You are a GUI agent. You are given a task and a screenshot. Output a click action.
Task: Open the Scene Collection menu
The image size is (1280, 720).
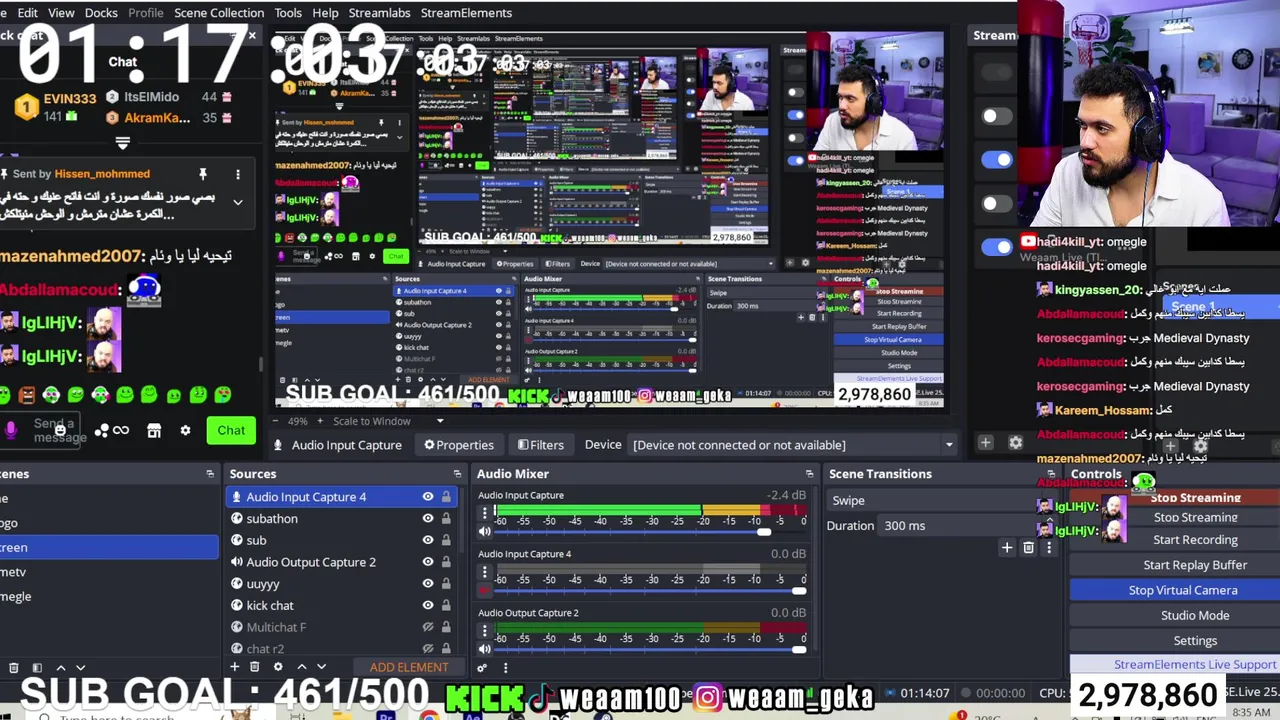click(219, 13)
